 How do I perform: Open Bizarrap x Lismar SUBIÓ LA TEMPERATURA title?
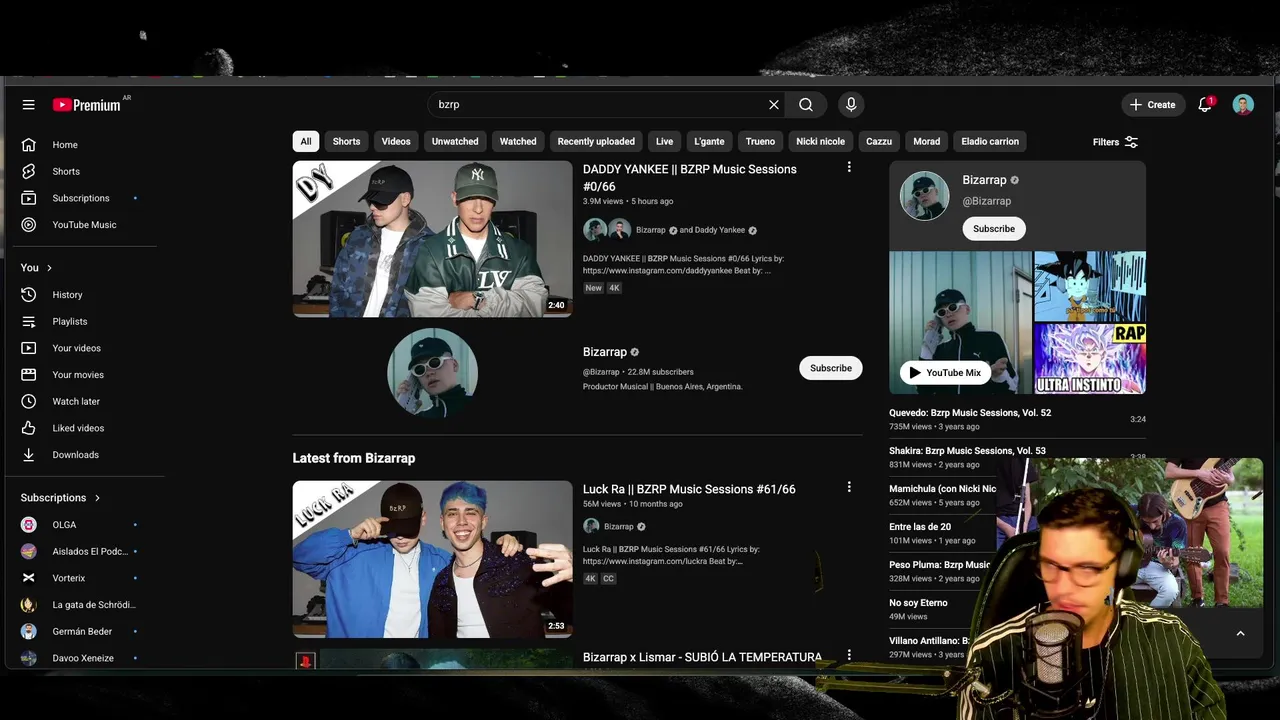coord(702,657)
